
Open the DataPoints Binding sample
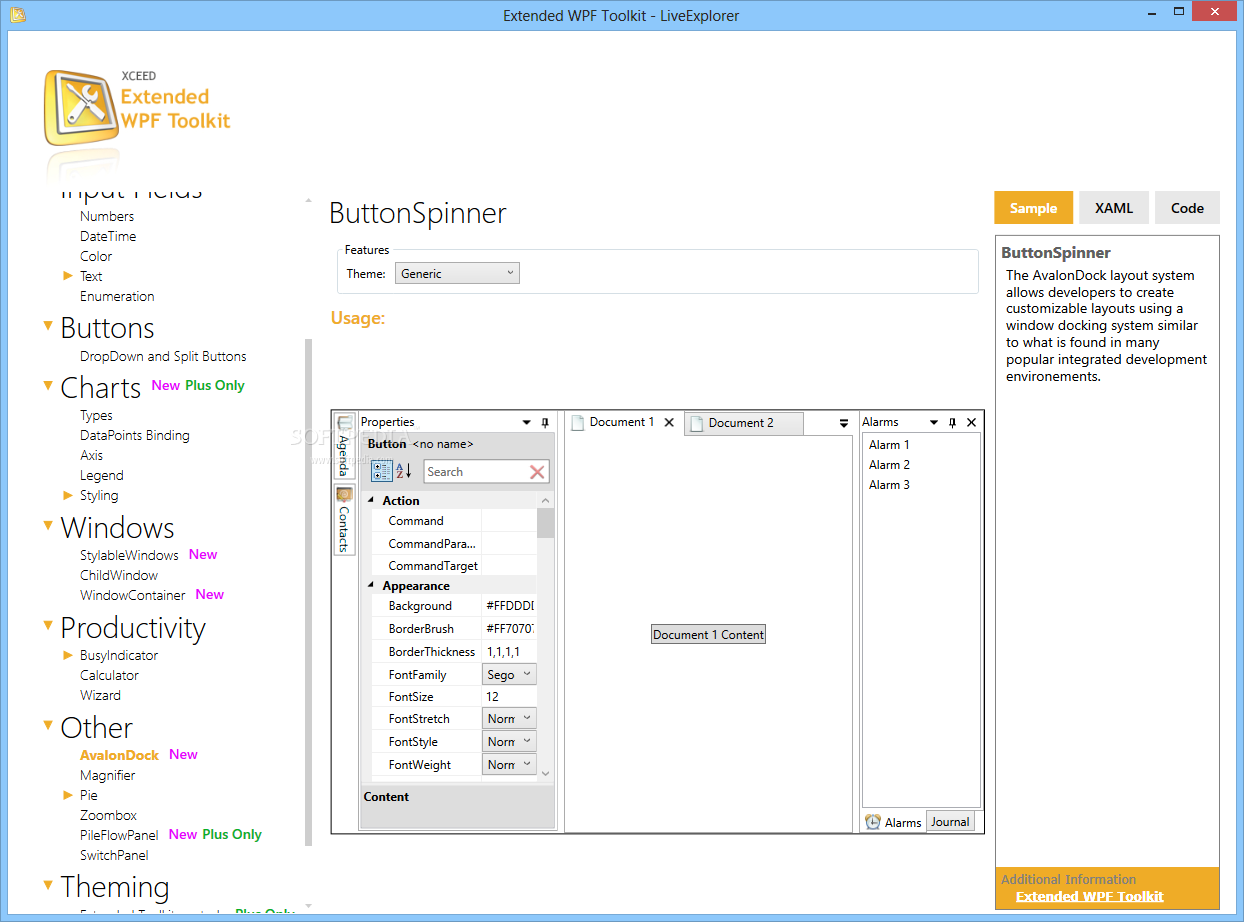(134, 435)
